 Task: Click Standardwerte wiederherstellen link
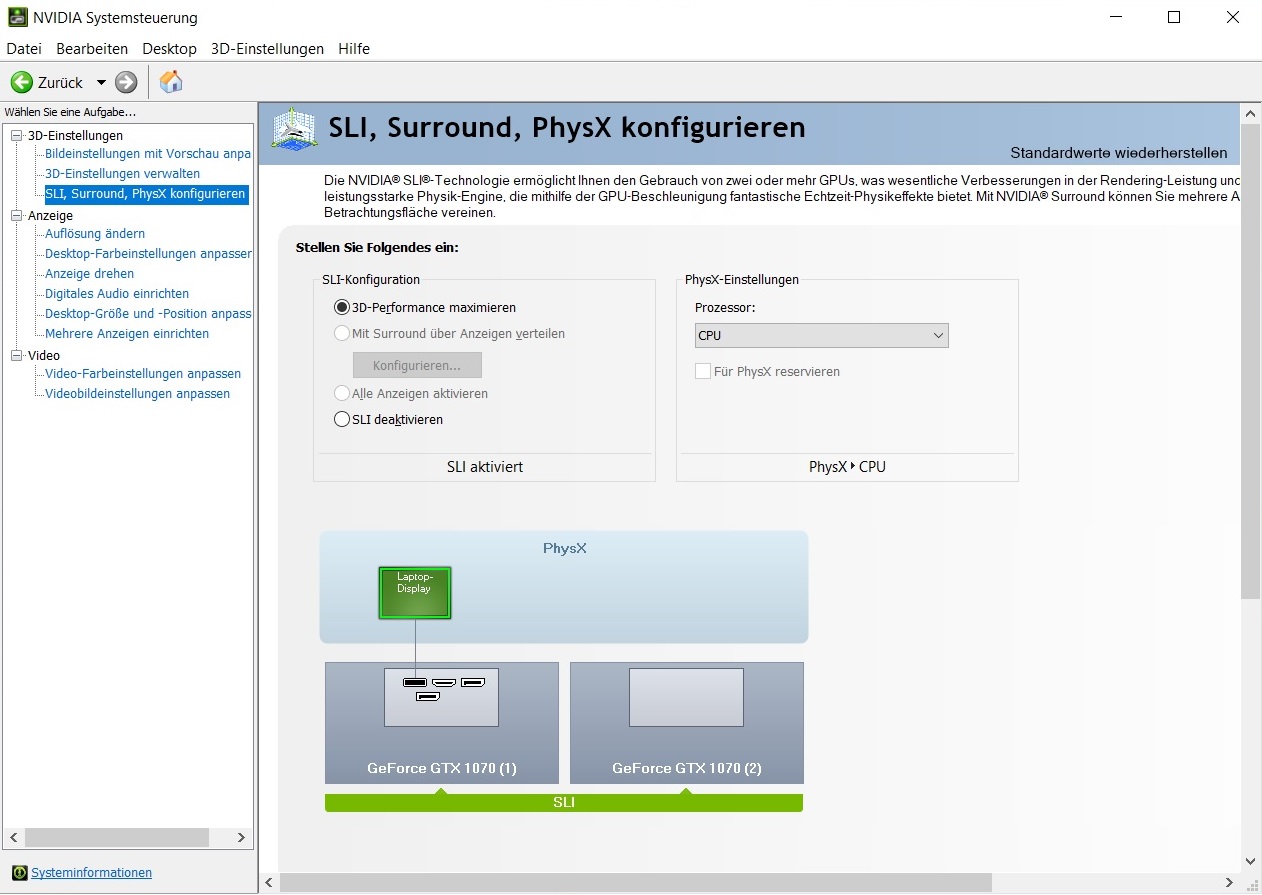pyautogui.click(x=1118, y=153)
